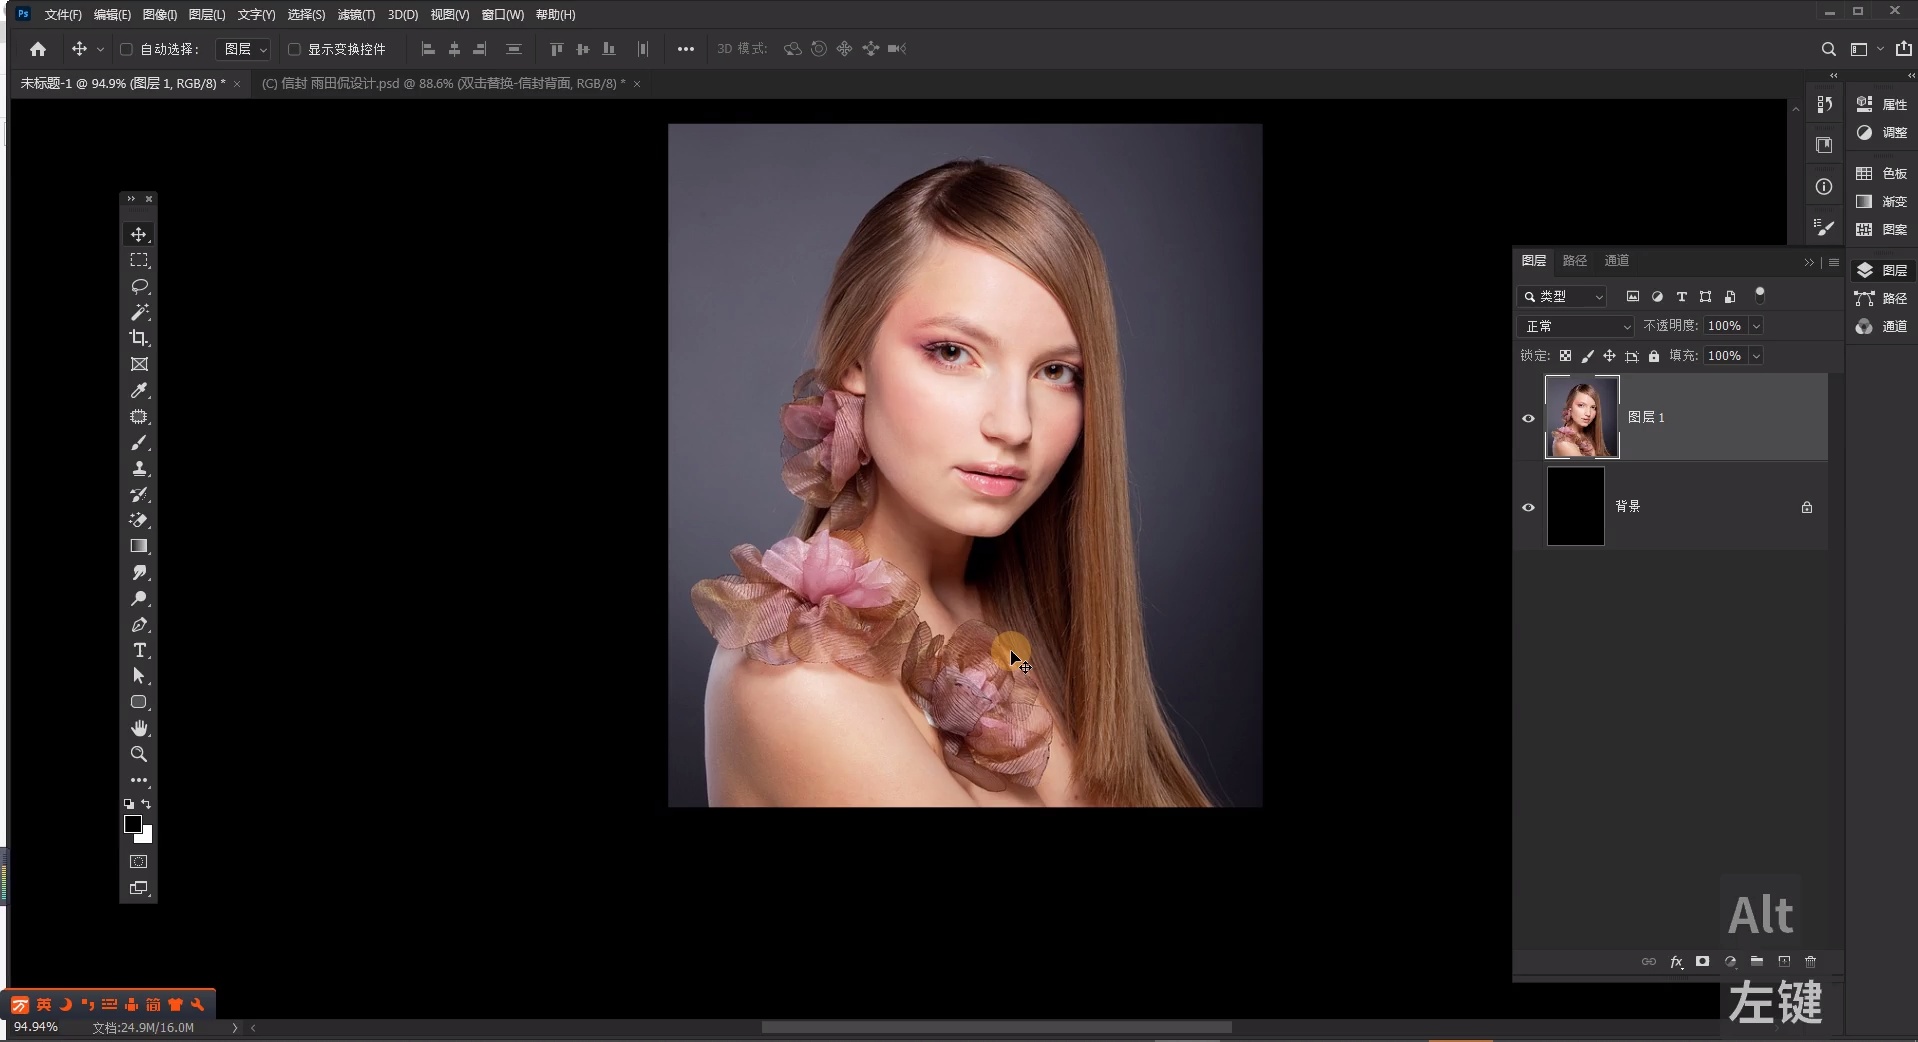Open the 属性 panel button
This screenshot has width=1918, height=1042.
[1882, 104]
